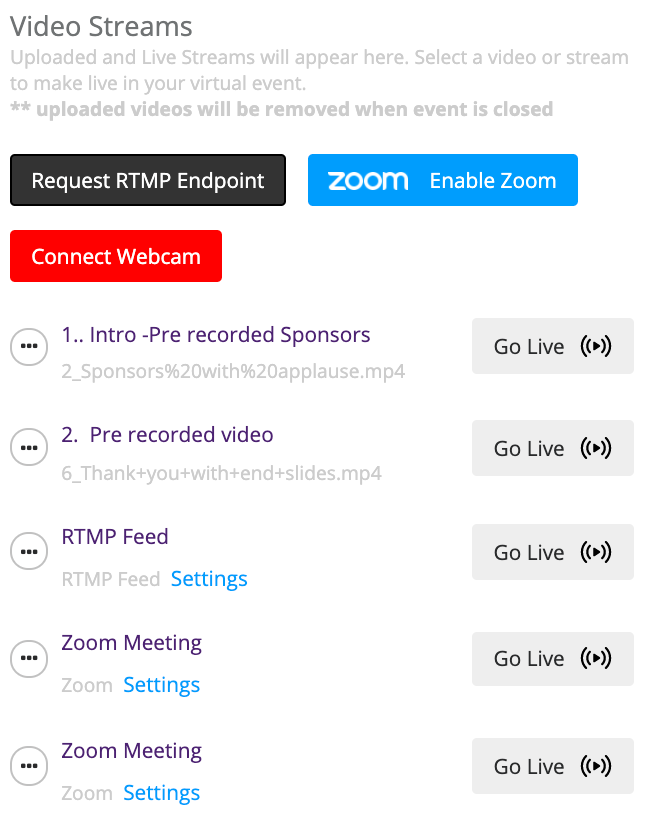Viewport: 656px width, 830px height.
Task: Open Settings for first Zoom Meeting
Action: pyautogui.click(x=161, y=685)
